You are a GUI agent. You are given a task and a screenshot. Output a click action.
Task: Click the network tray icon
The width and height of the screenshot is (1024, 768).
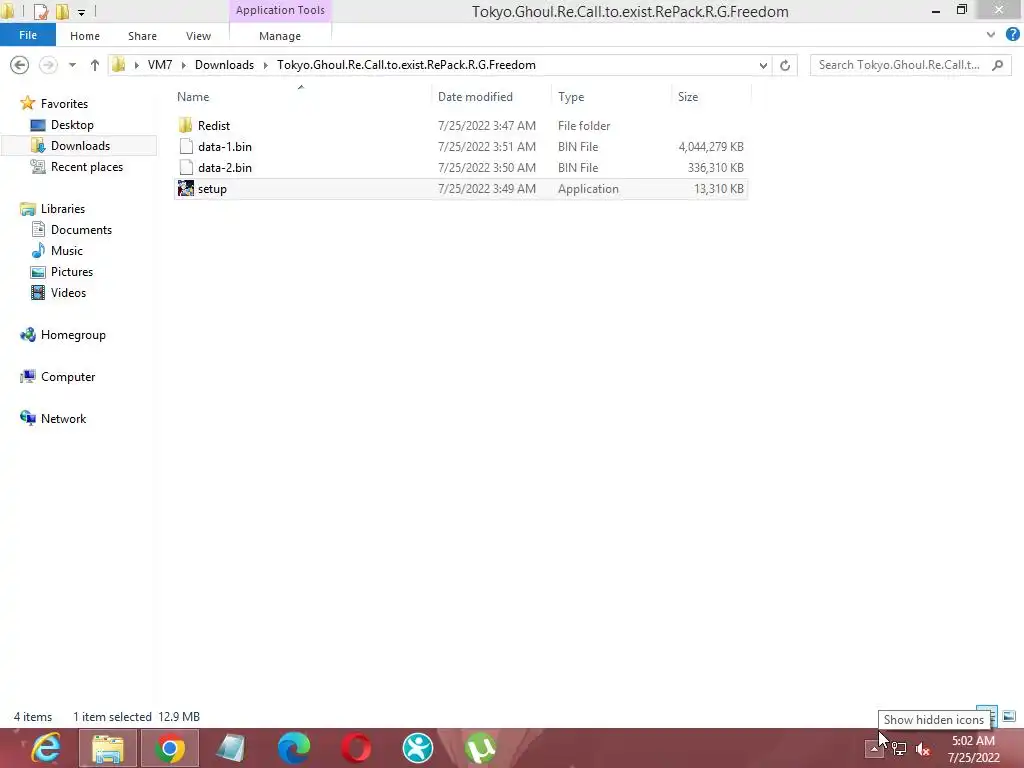(x=899, y=749)
